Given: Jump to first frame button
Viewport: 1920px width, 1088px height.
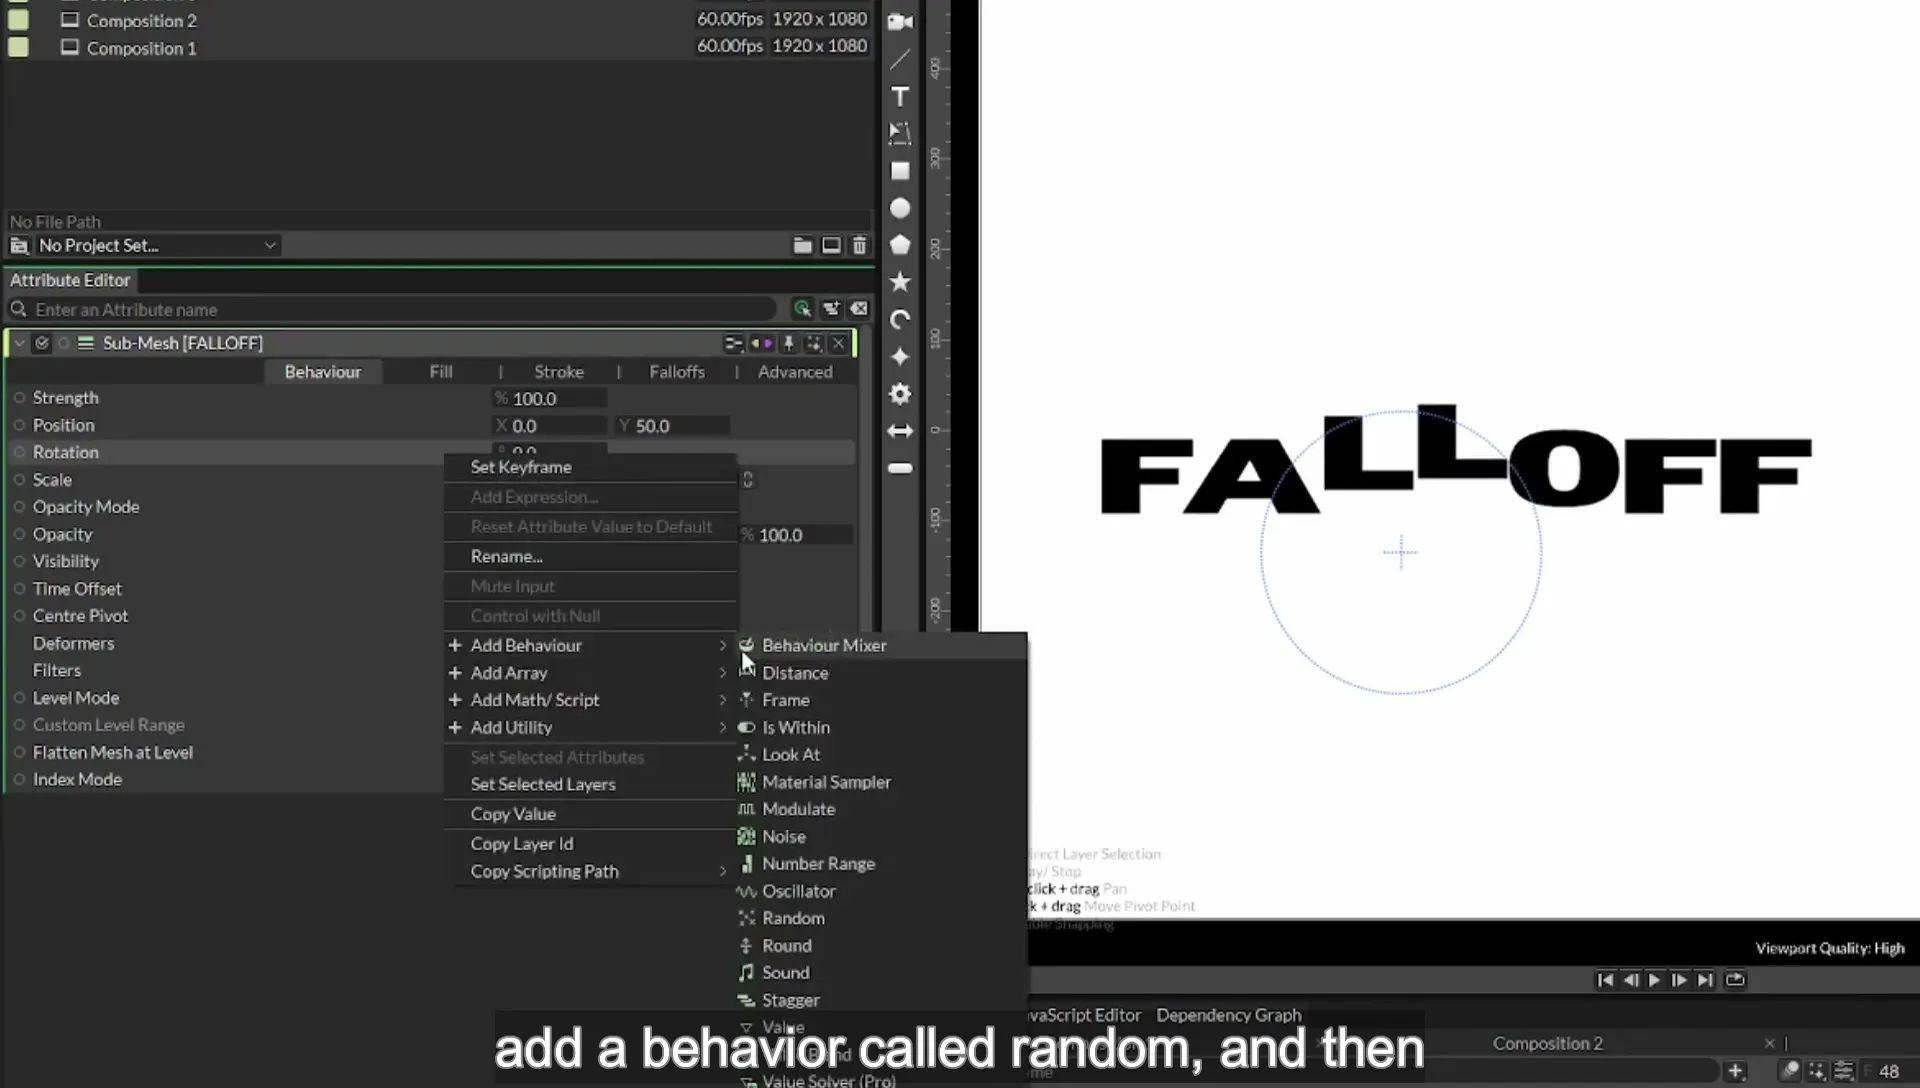Looking at the screenshot, I should click(1605, 980).
